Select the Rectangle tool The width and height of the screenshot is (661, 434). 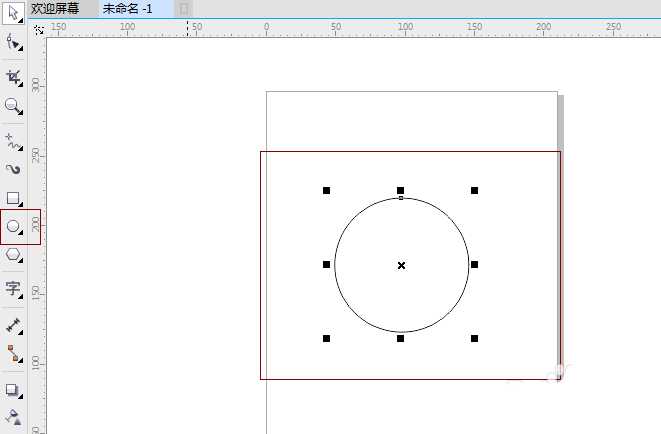point(13,199)
